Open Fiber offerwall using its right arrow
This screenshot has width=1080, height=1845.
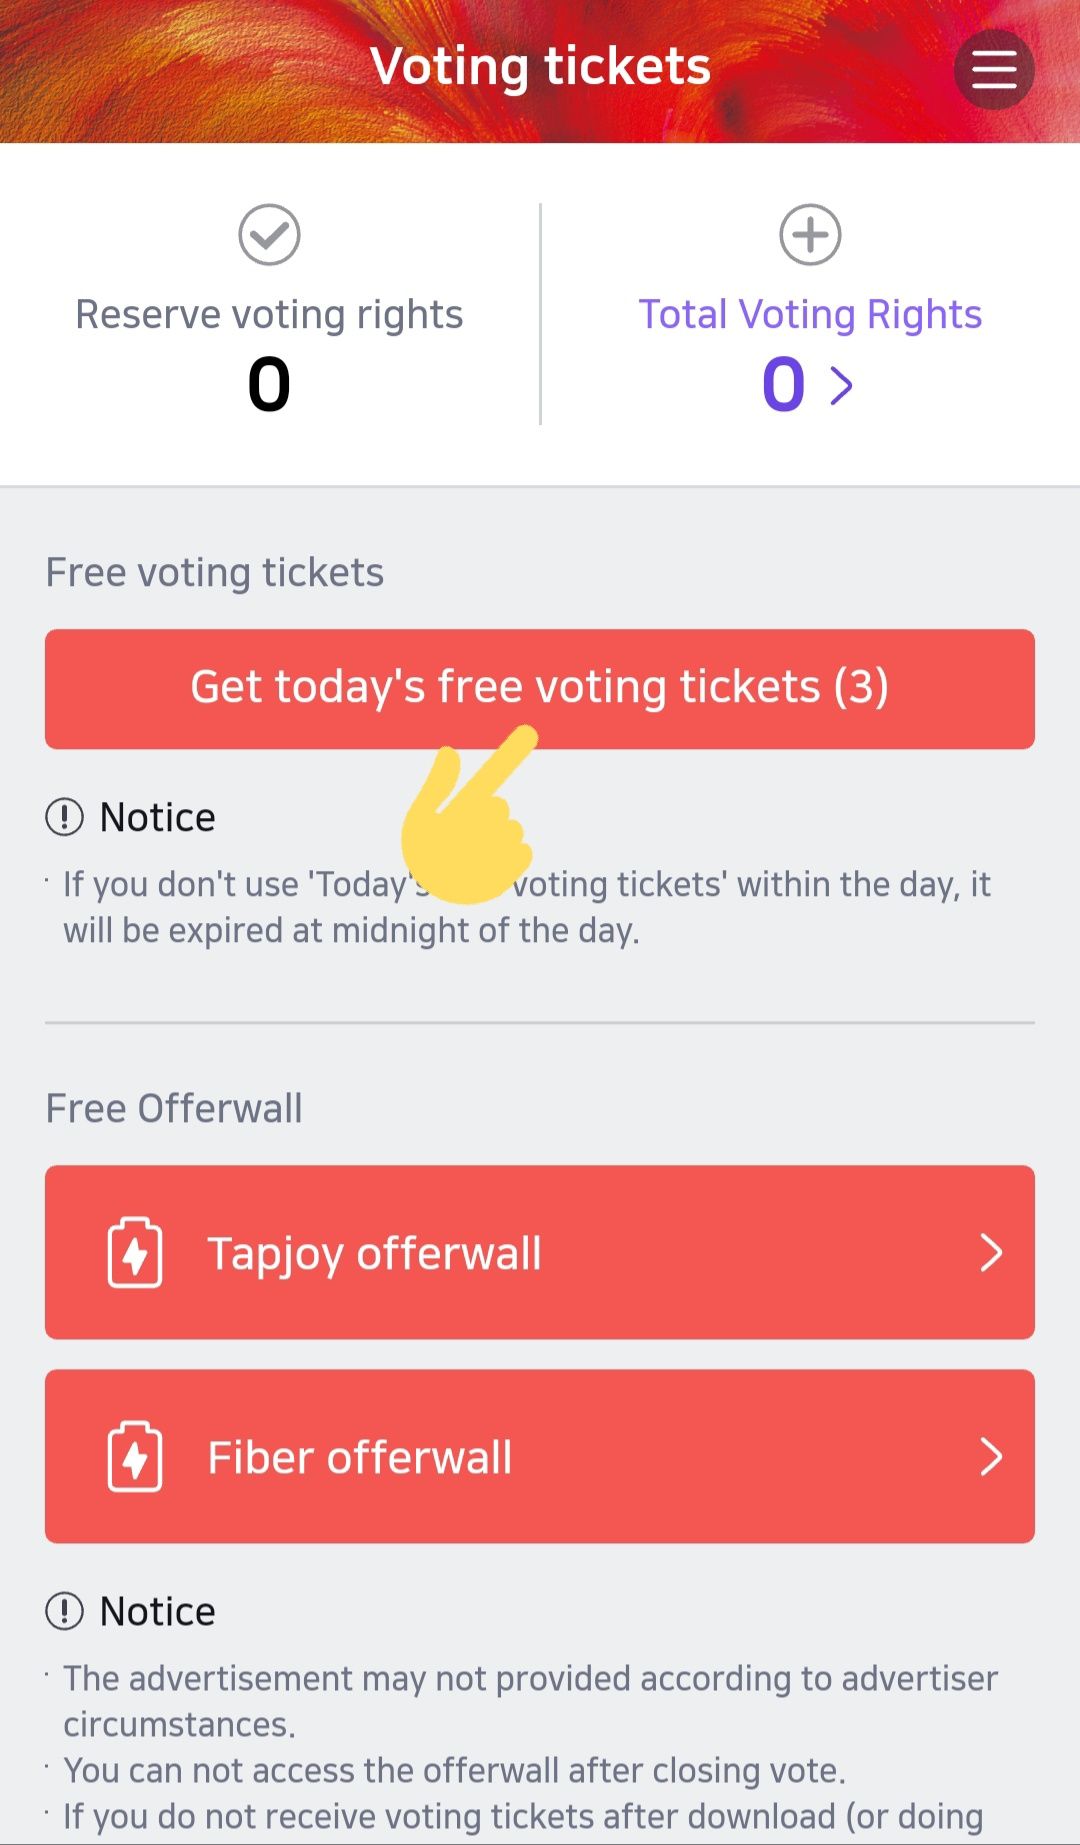click(990, 1456)
